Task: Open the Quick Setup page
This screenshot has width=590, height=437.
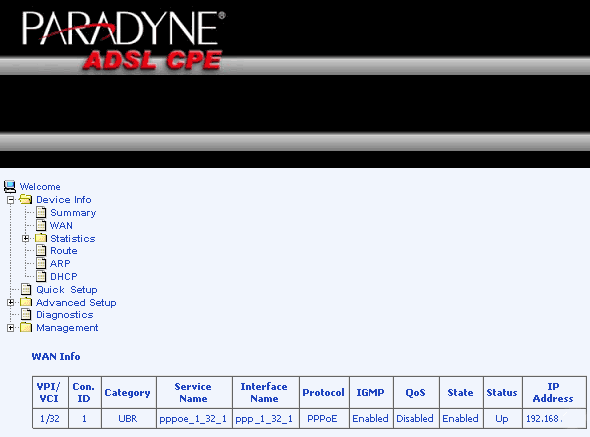Action: (x=67, y=289)
